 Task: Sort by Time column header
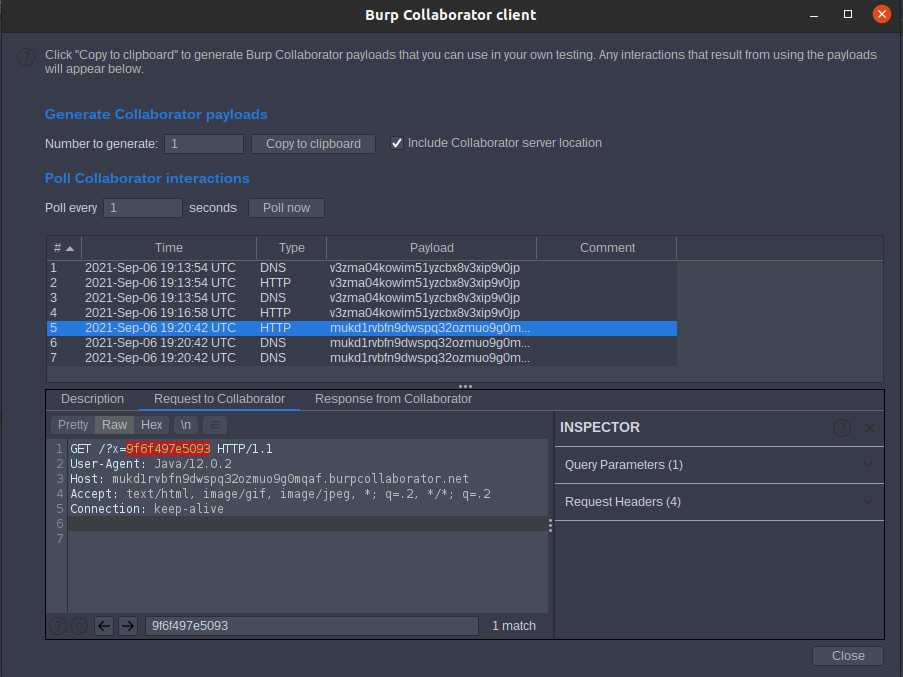169,248
